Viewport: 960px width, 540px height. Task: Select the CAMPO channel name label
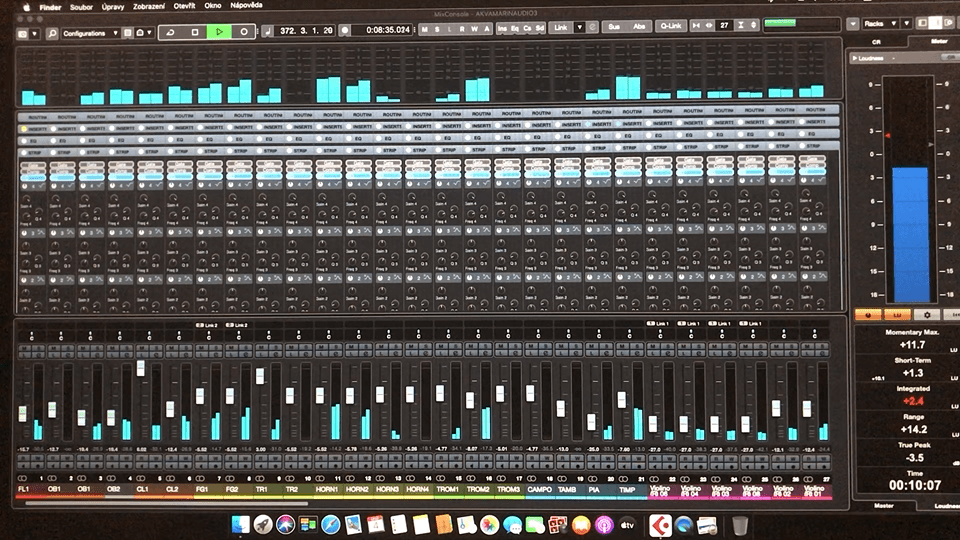coord(539,490)
